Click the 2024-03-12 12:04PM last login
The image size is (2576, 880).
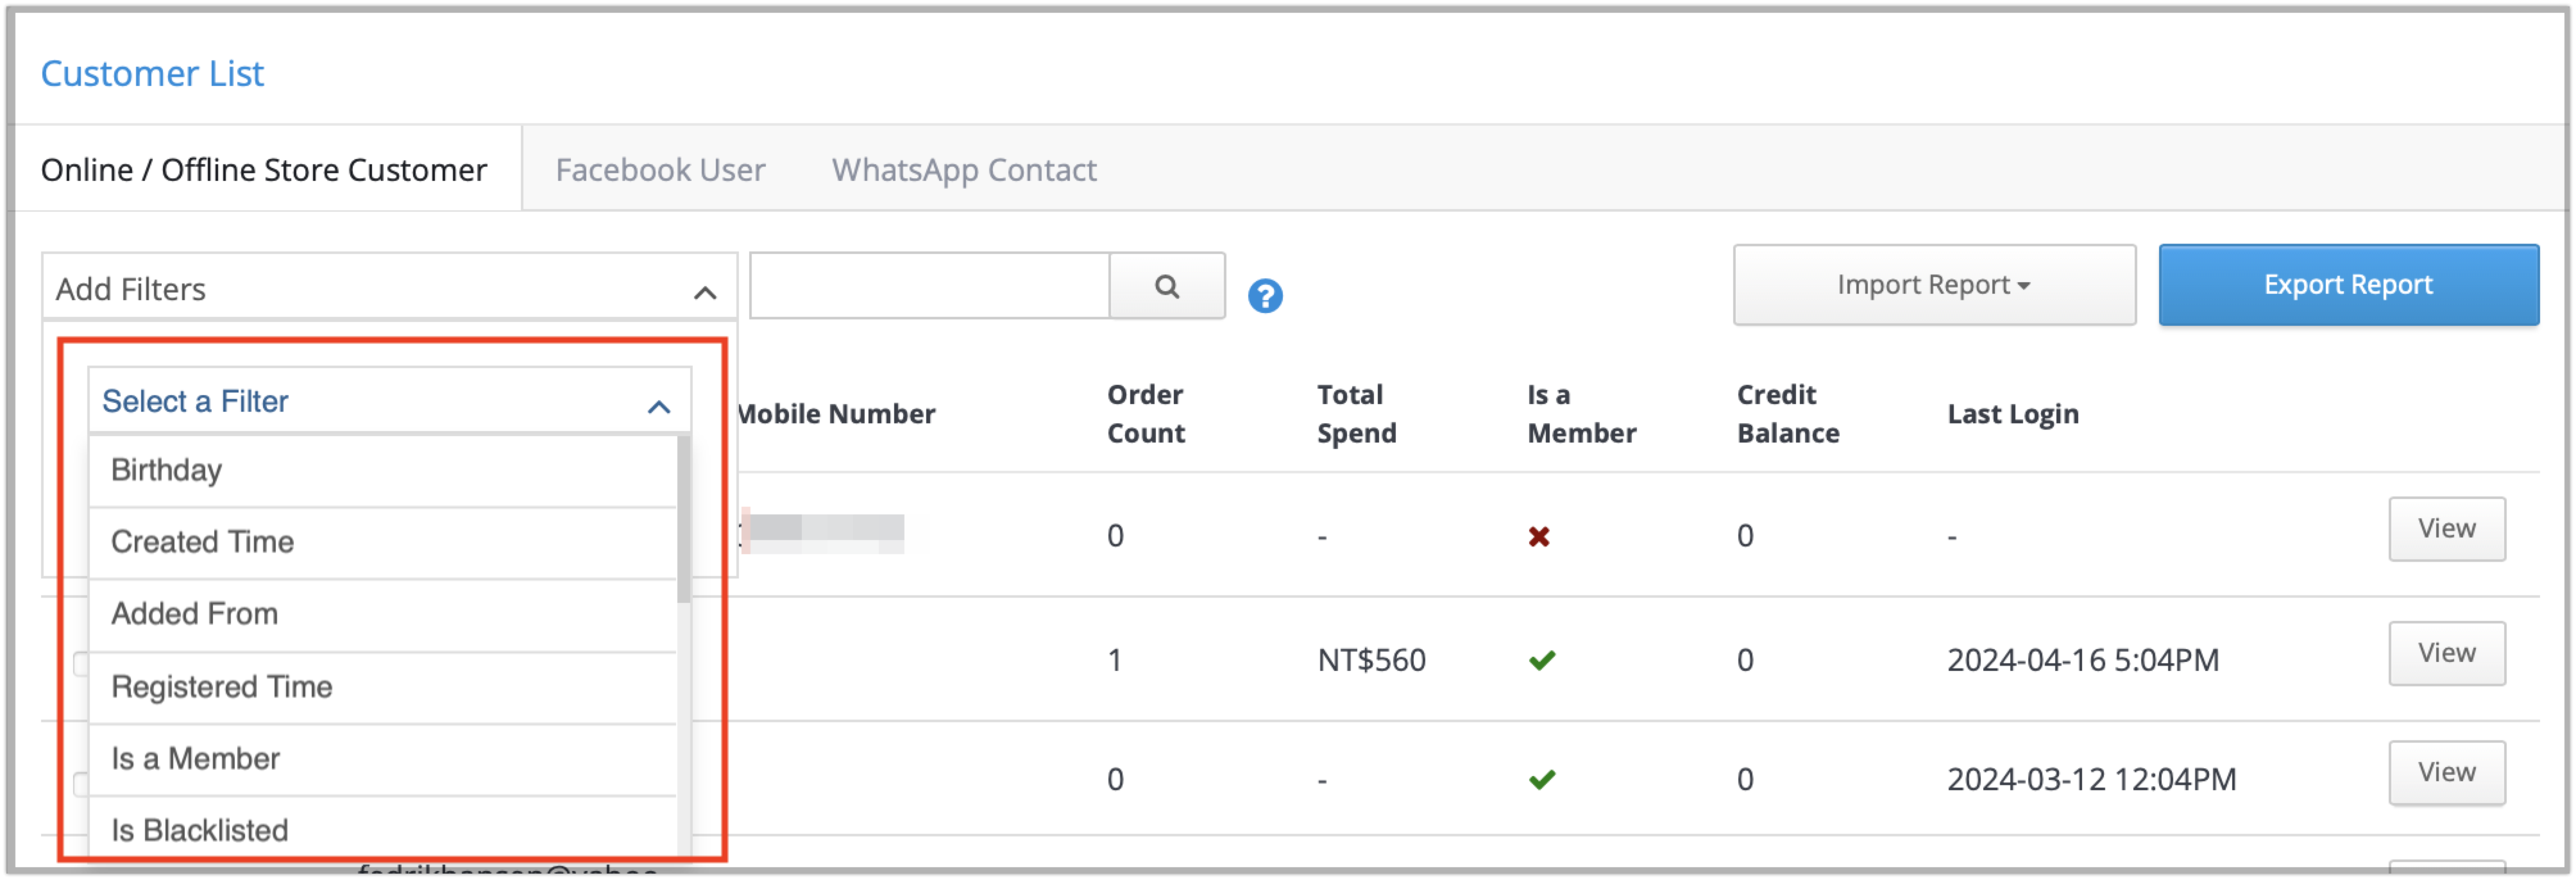2091,779
